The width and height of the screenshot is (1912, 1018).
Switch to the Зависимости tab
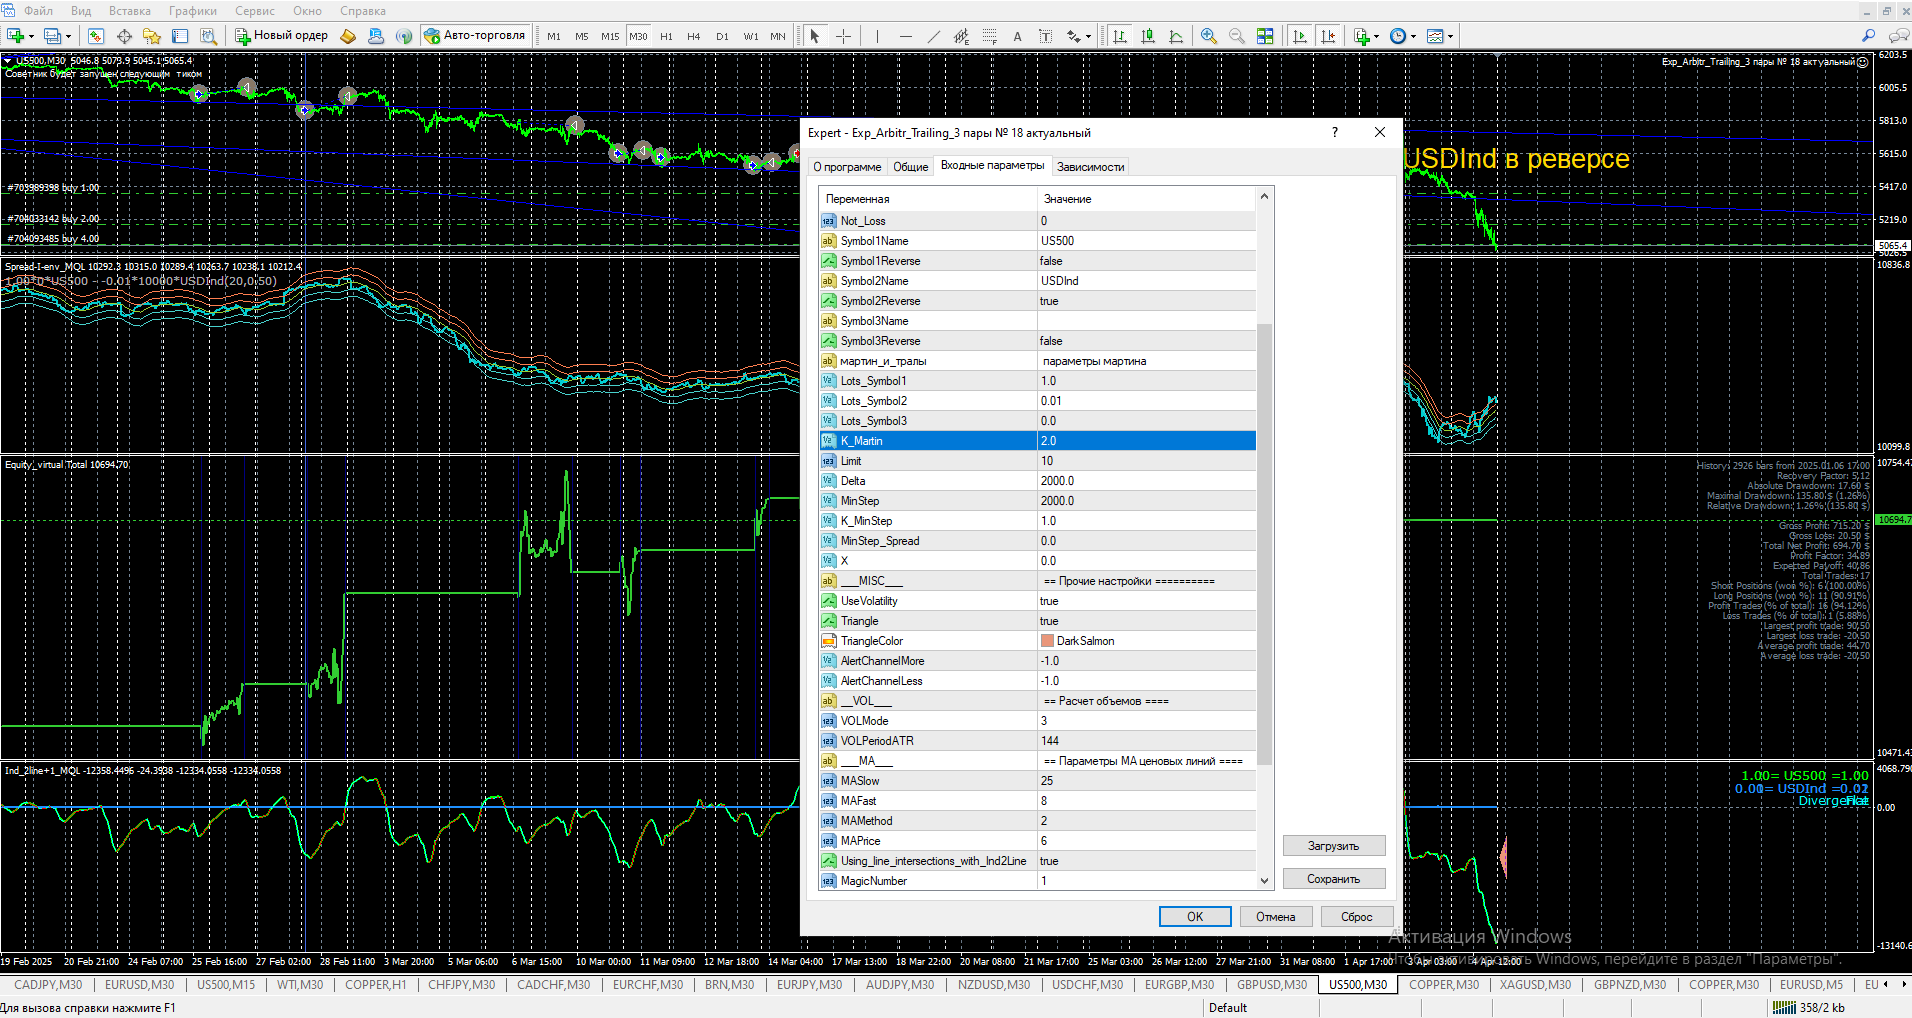coord(1090,167)
